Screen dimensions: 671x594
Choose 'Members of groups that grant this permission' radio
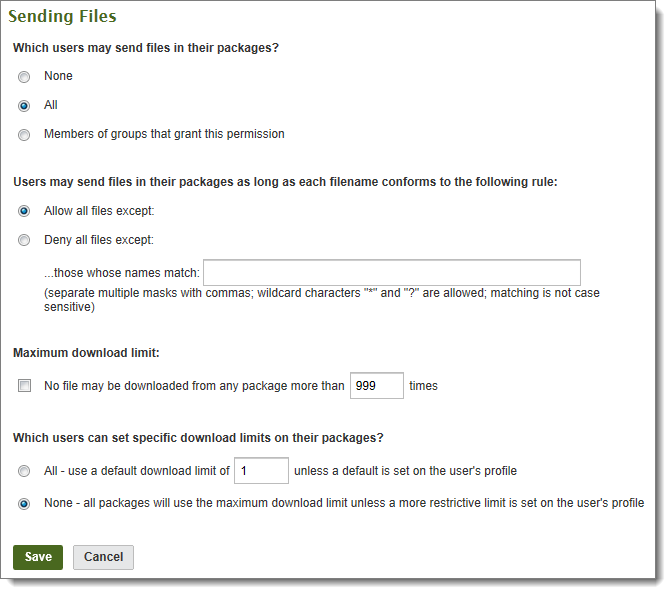point(24,135)
